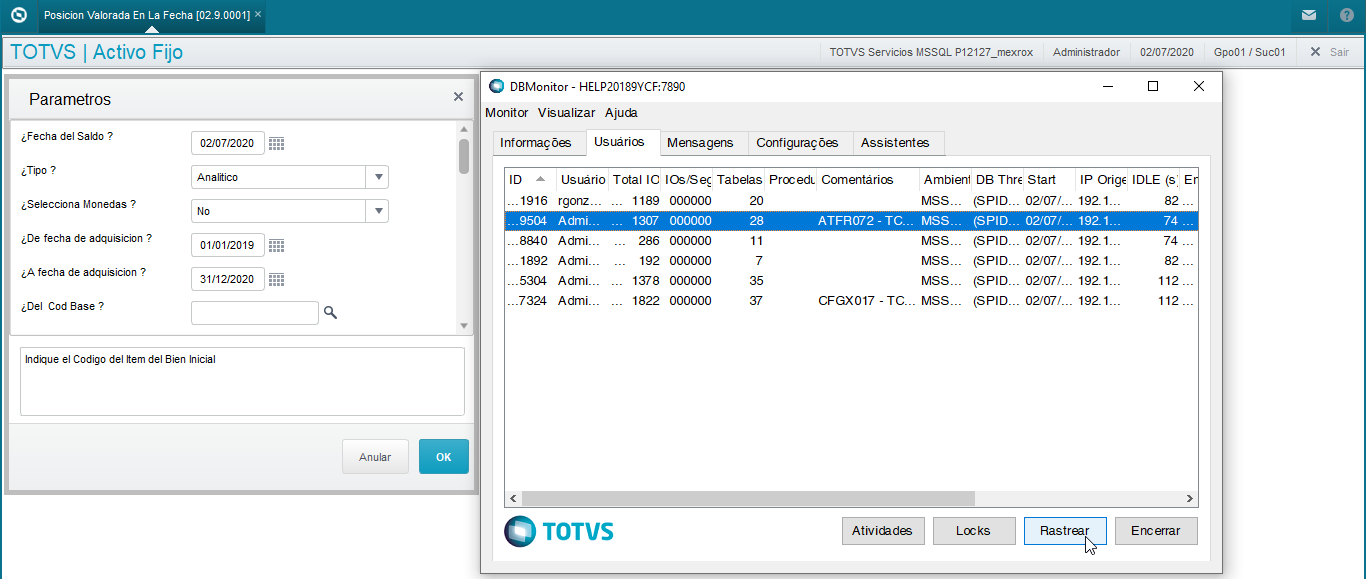Click the Parametros scrollbar down arrow
1366x579 pixels.
pos(463,326)
